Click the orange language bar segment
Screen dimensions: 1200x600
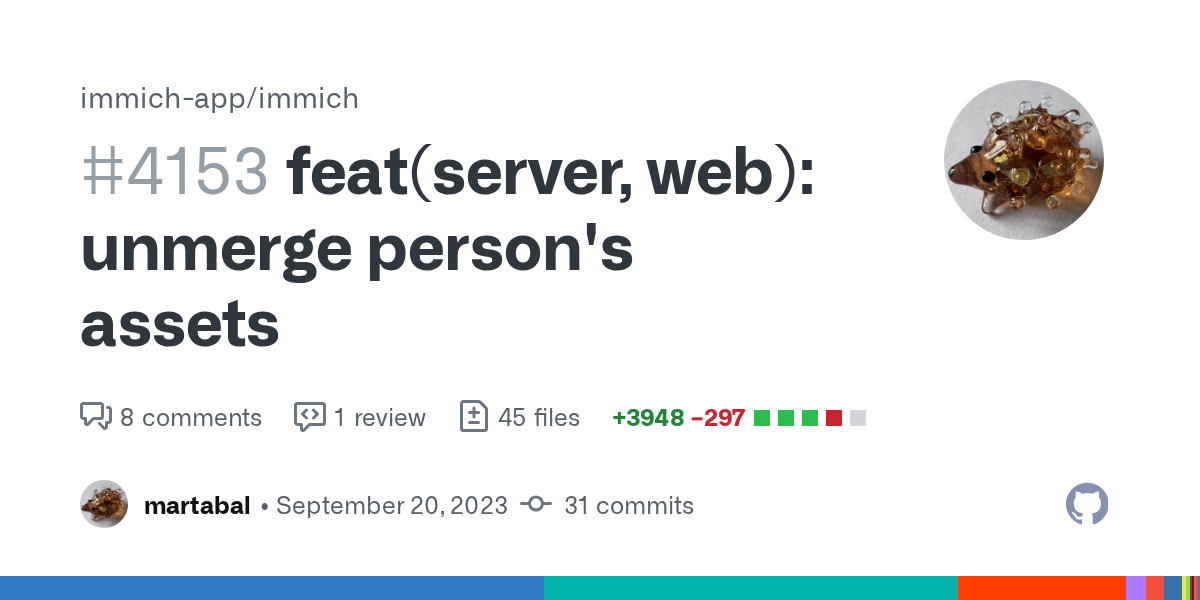[1041, 588]
